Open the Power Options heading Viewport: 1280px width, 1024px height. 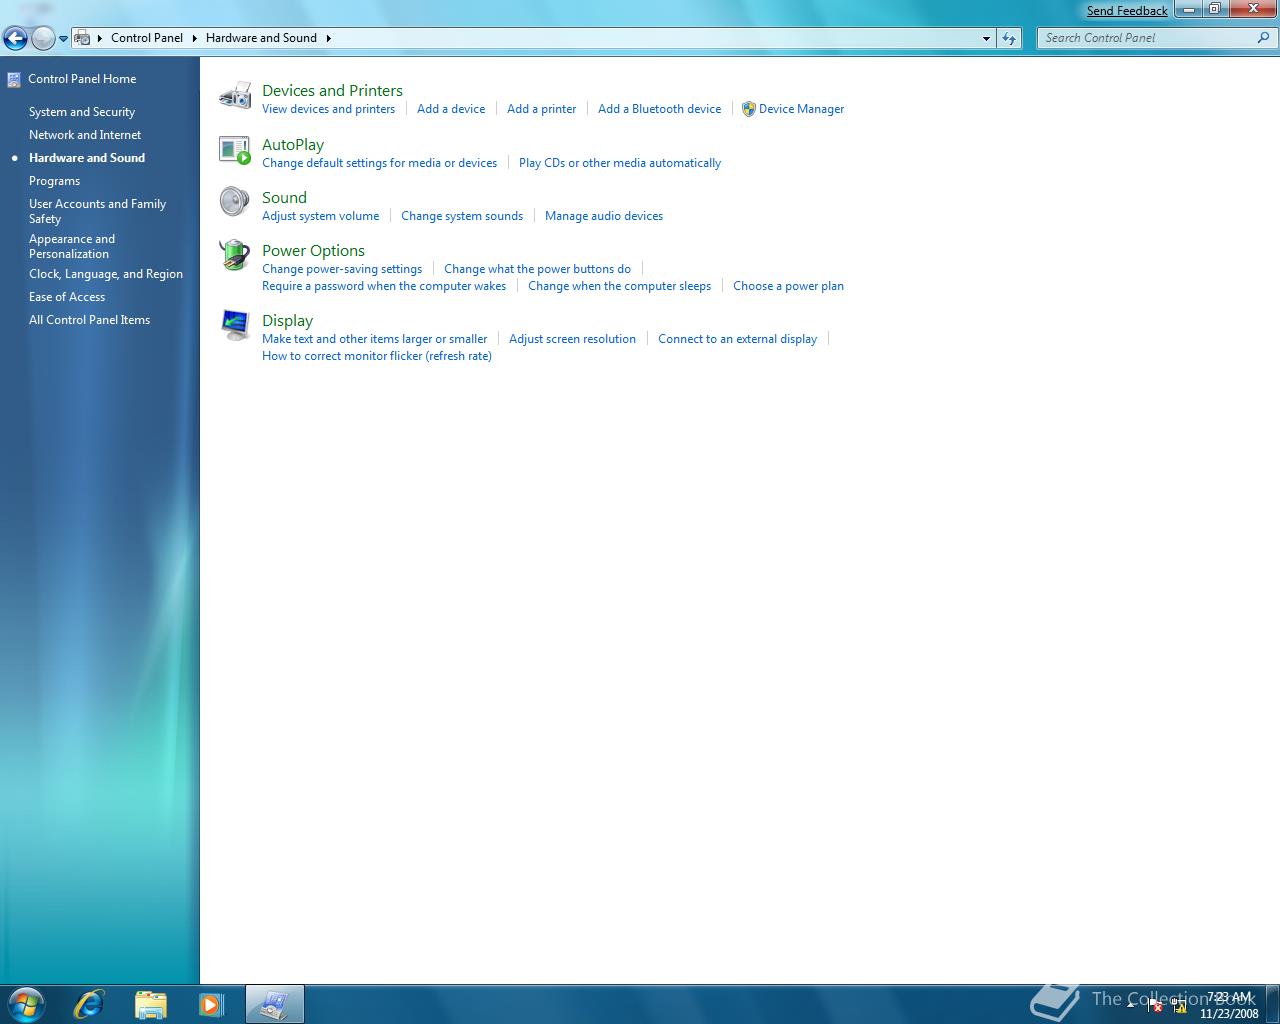(x=313, y=250)
